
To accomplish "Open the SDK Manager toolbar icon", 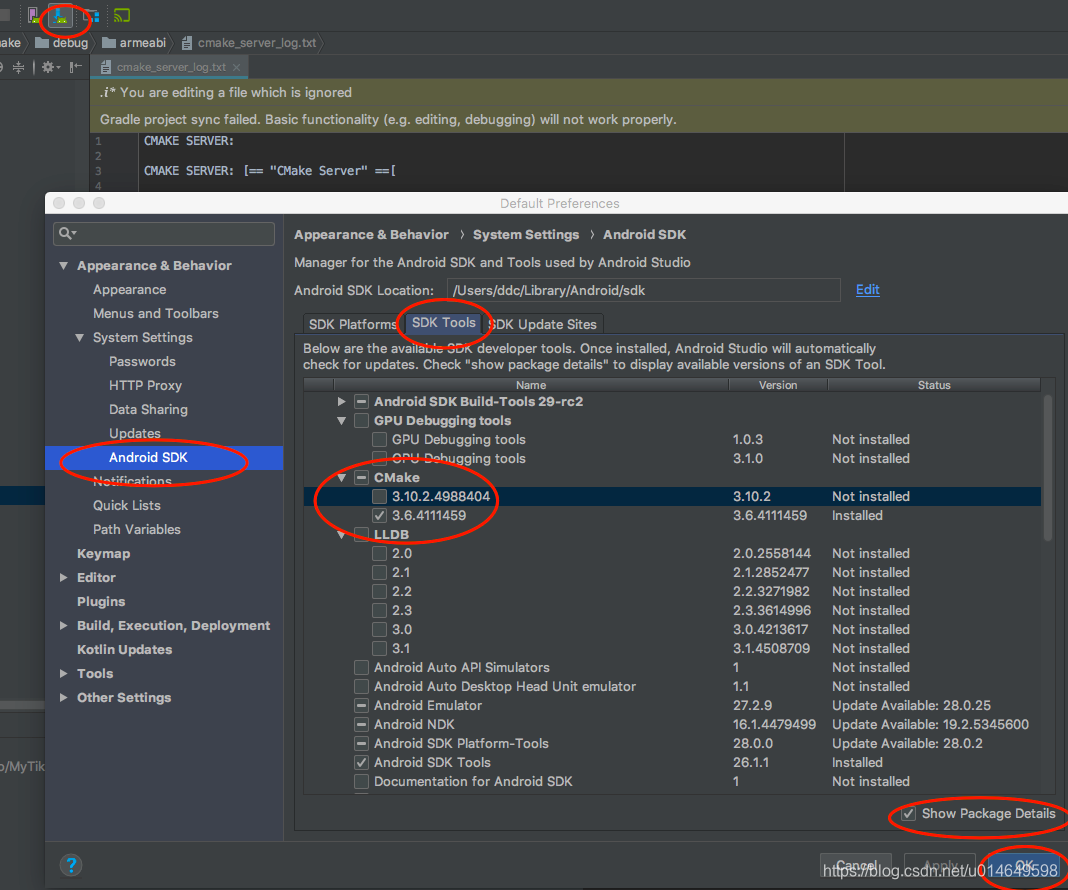I will (x=61, y=15).
